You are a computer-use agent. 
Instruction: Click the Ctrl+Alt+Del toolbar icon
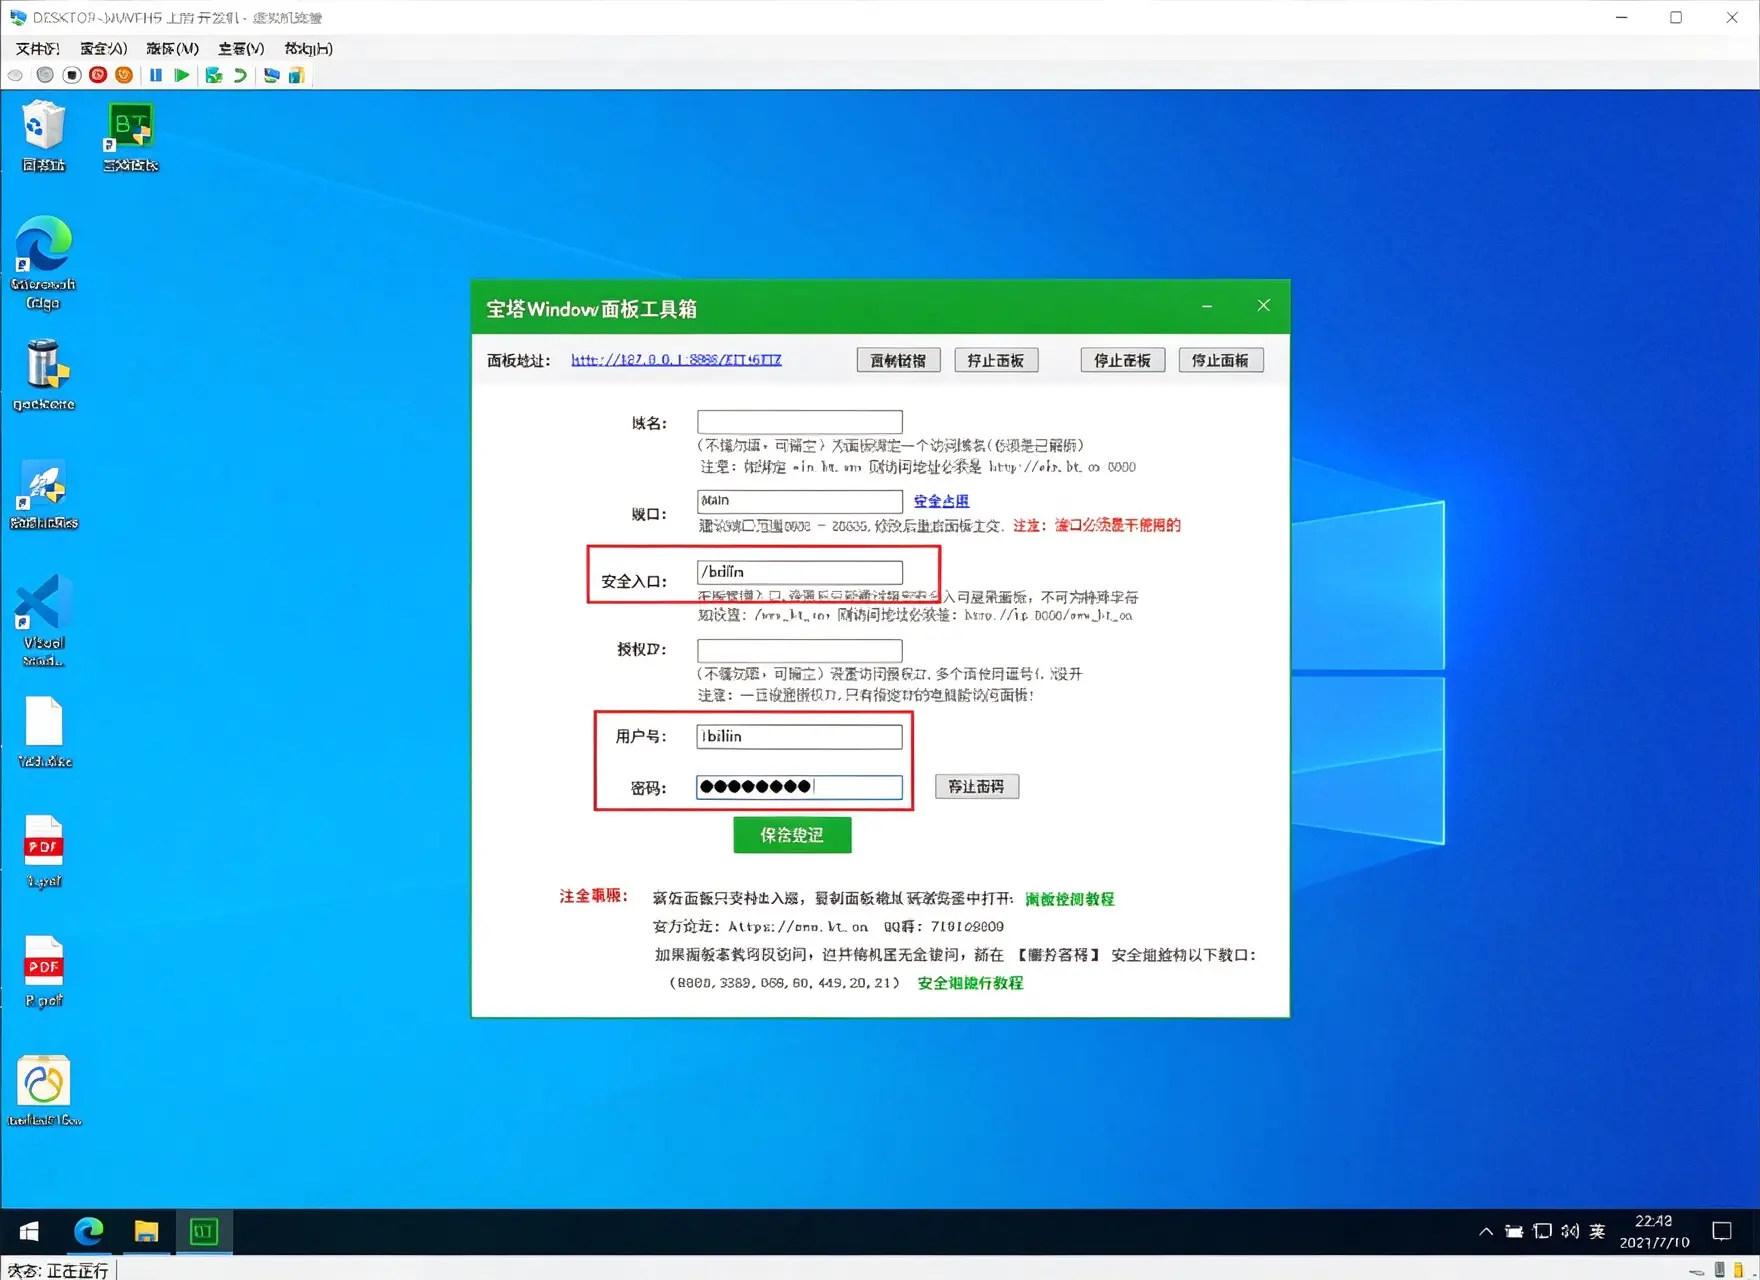click(15, 75)
